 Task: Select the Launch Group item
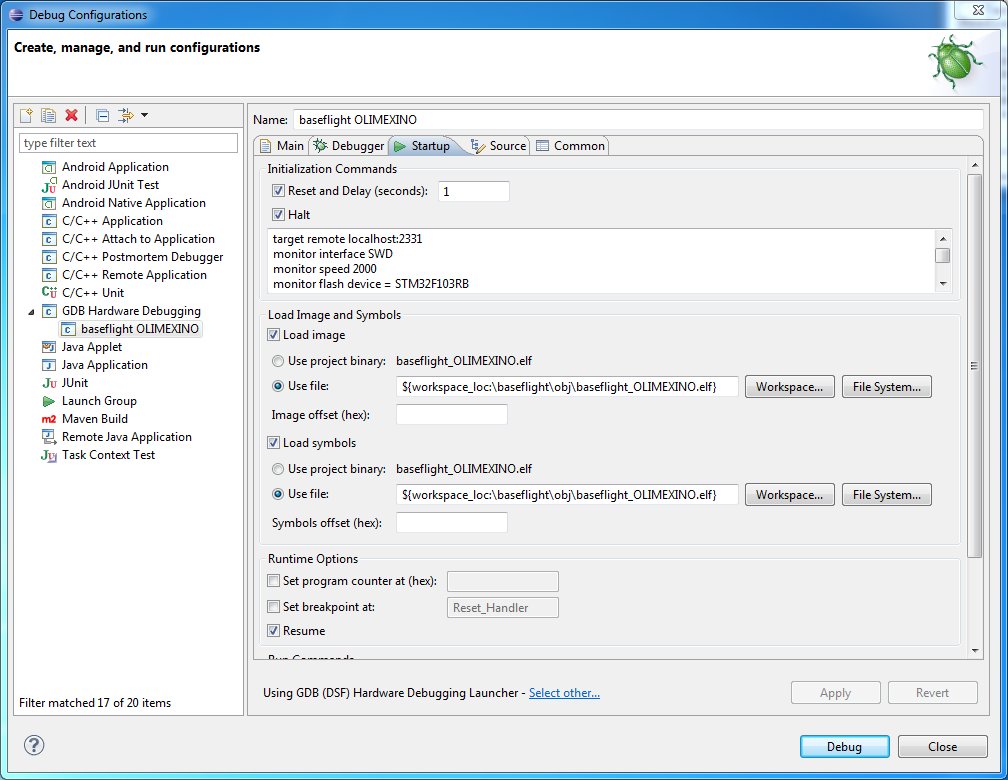[x=98, y=401]
